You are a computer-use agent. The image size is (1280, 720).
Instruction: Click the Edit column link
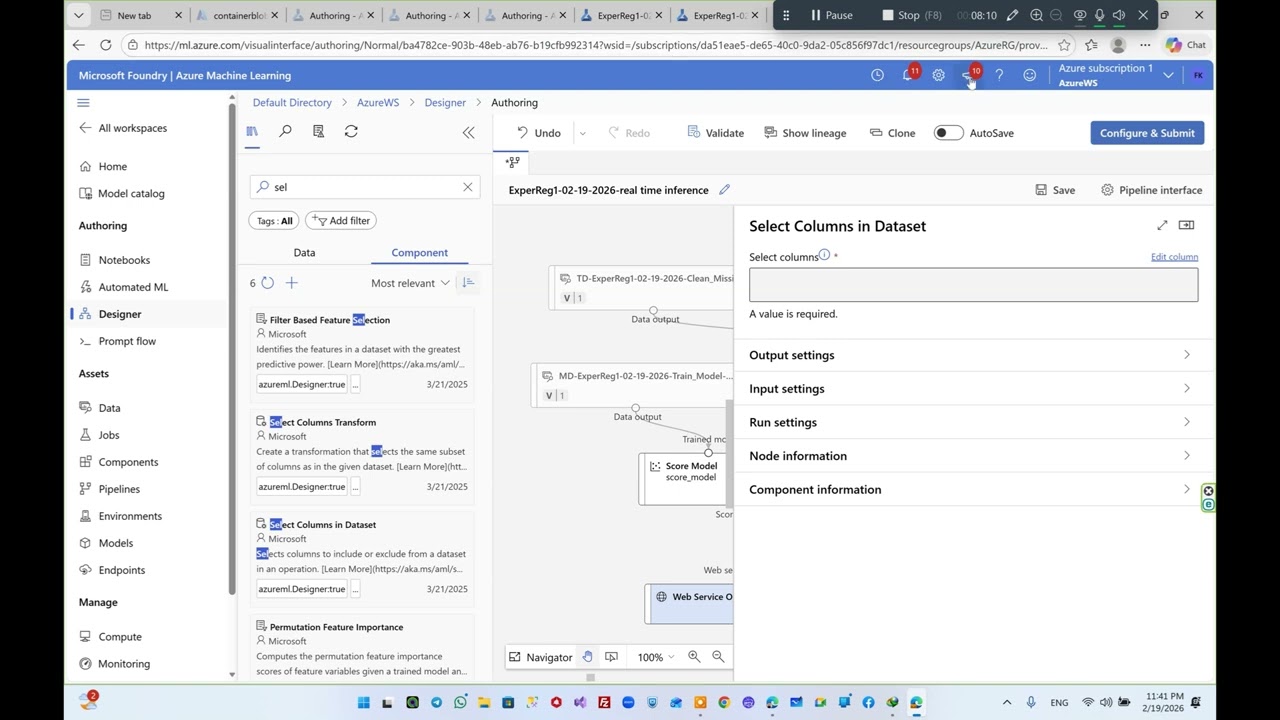(1174, 257)
